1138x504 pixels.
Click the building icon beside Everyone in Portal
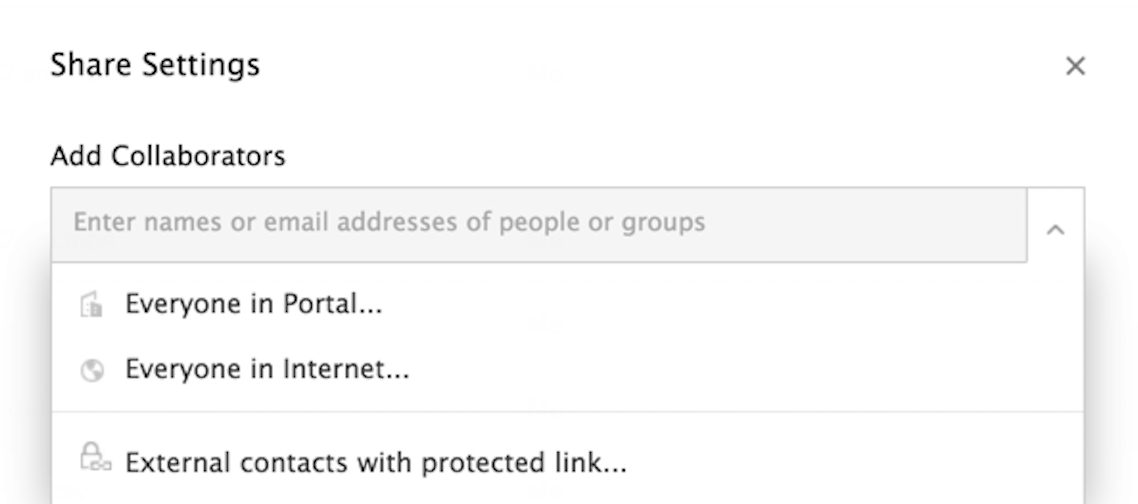click(91, 305)
